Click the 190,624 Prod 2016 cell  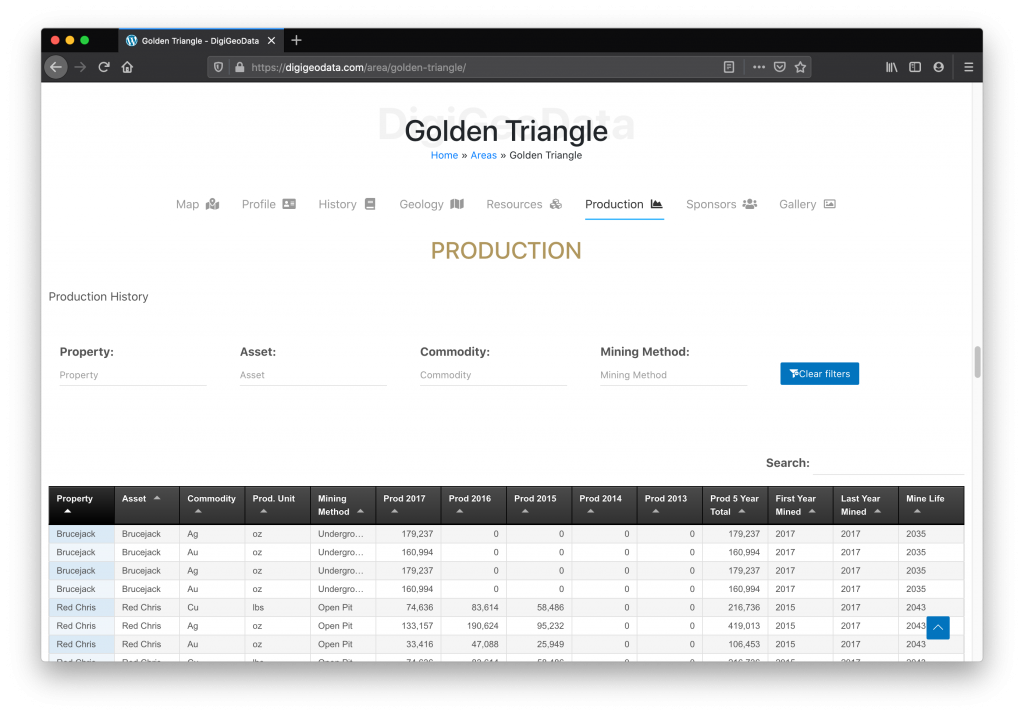473,626
